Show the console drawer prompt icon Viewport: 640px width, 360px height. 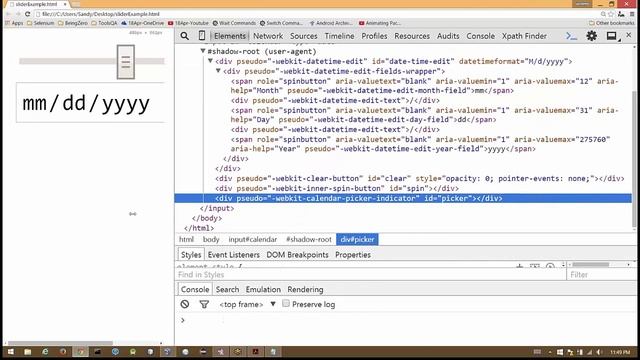coord(571,36)
